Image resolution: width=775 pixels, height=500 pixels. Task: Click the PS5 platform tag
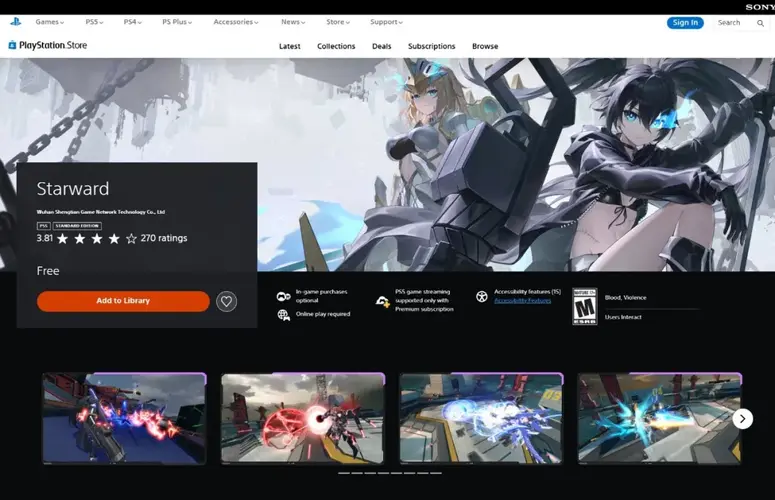coord(43,226)
